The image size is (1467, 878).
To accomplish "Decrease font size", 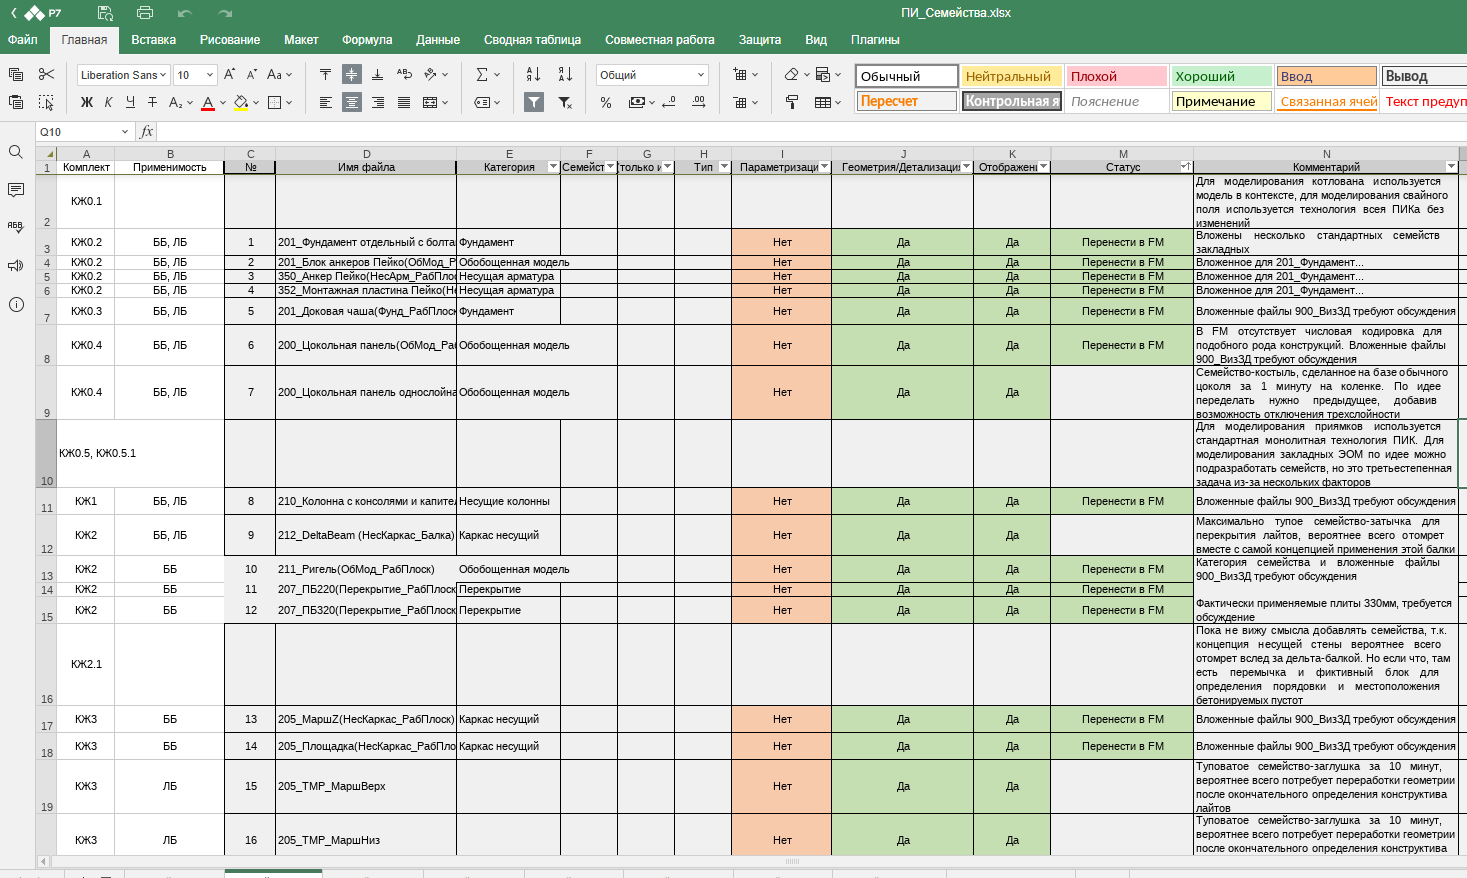I will (x=251, y=75).
